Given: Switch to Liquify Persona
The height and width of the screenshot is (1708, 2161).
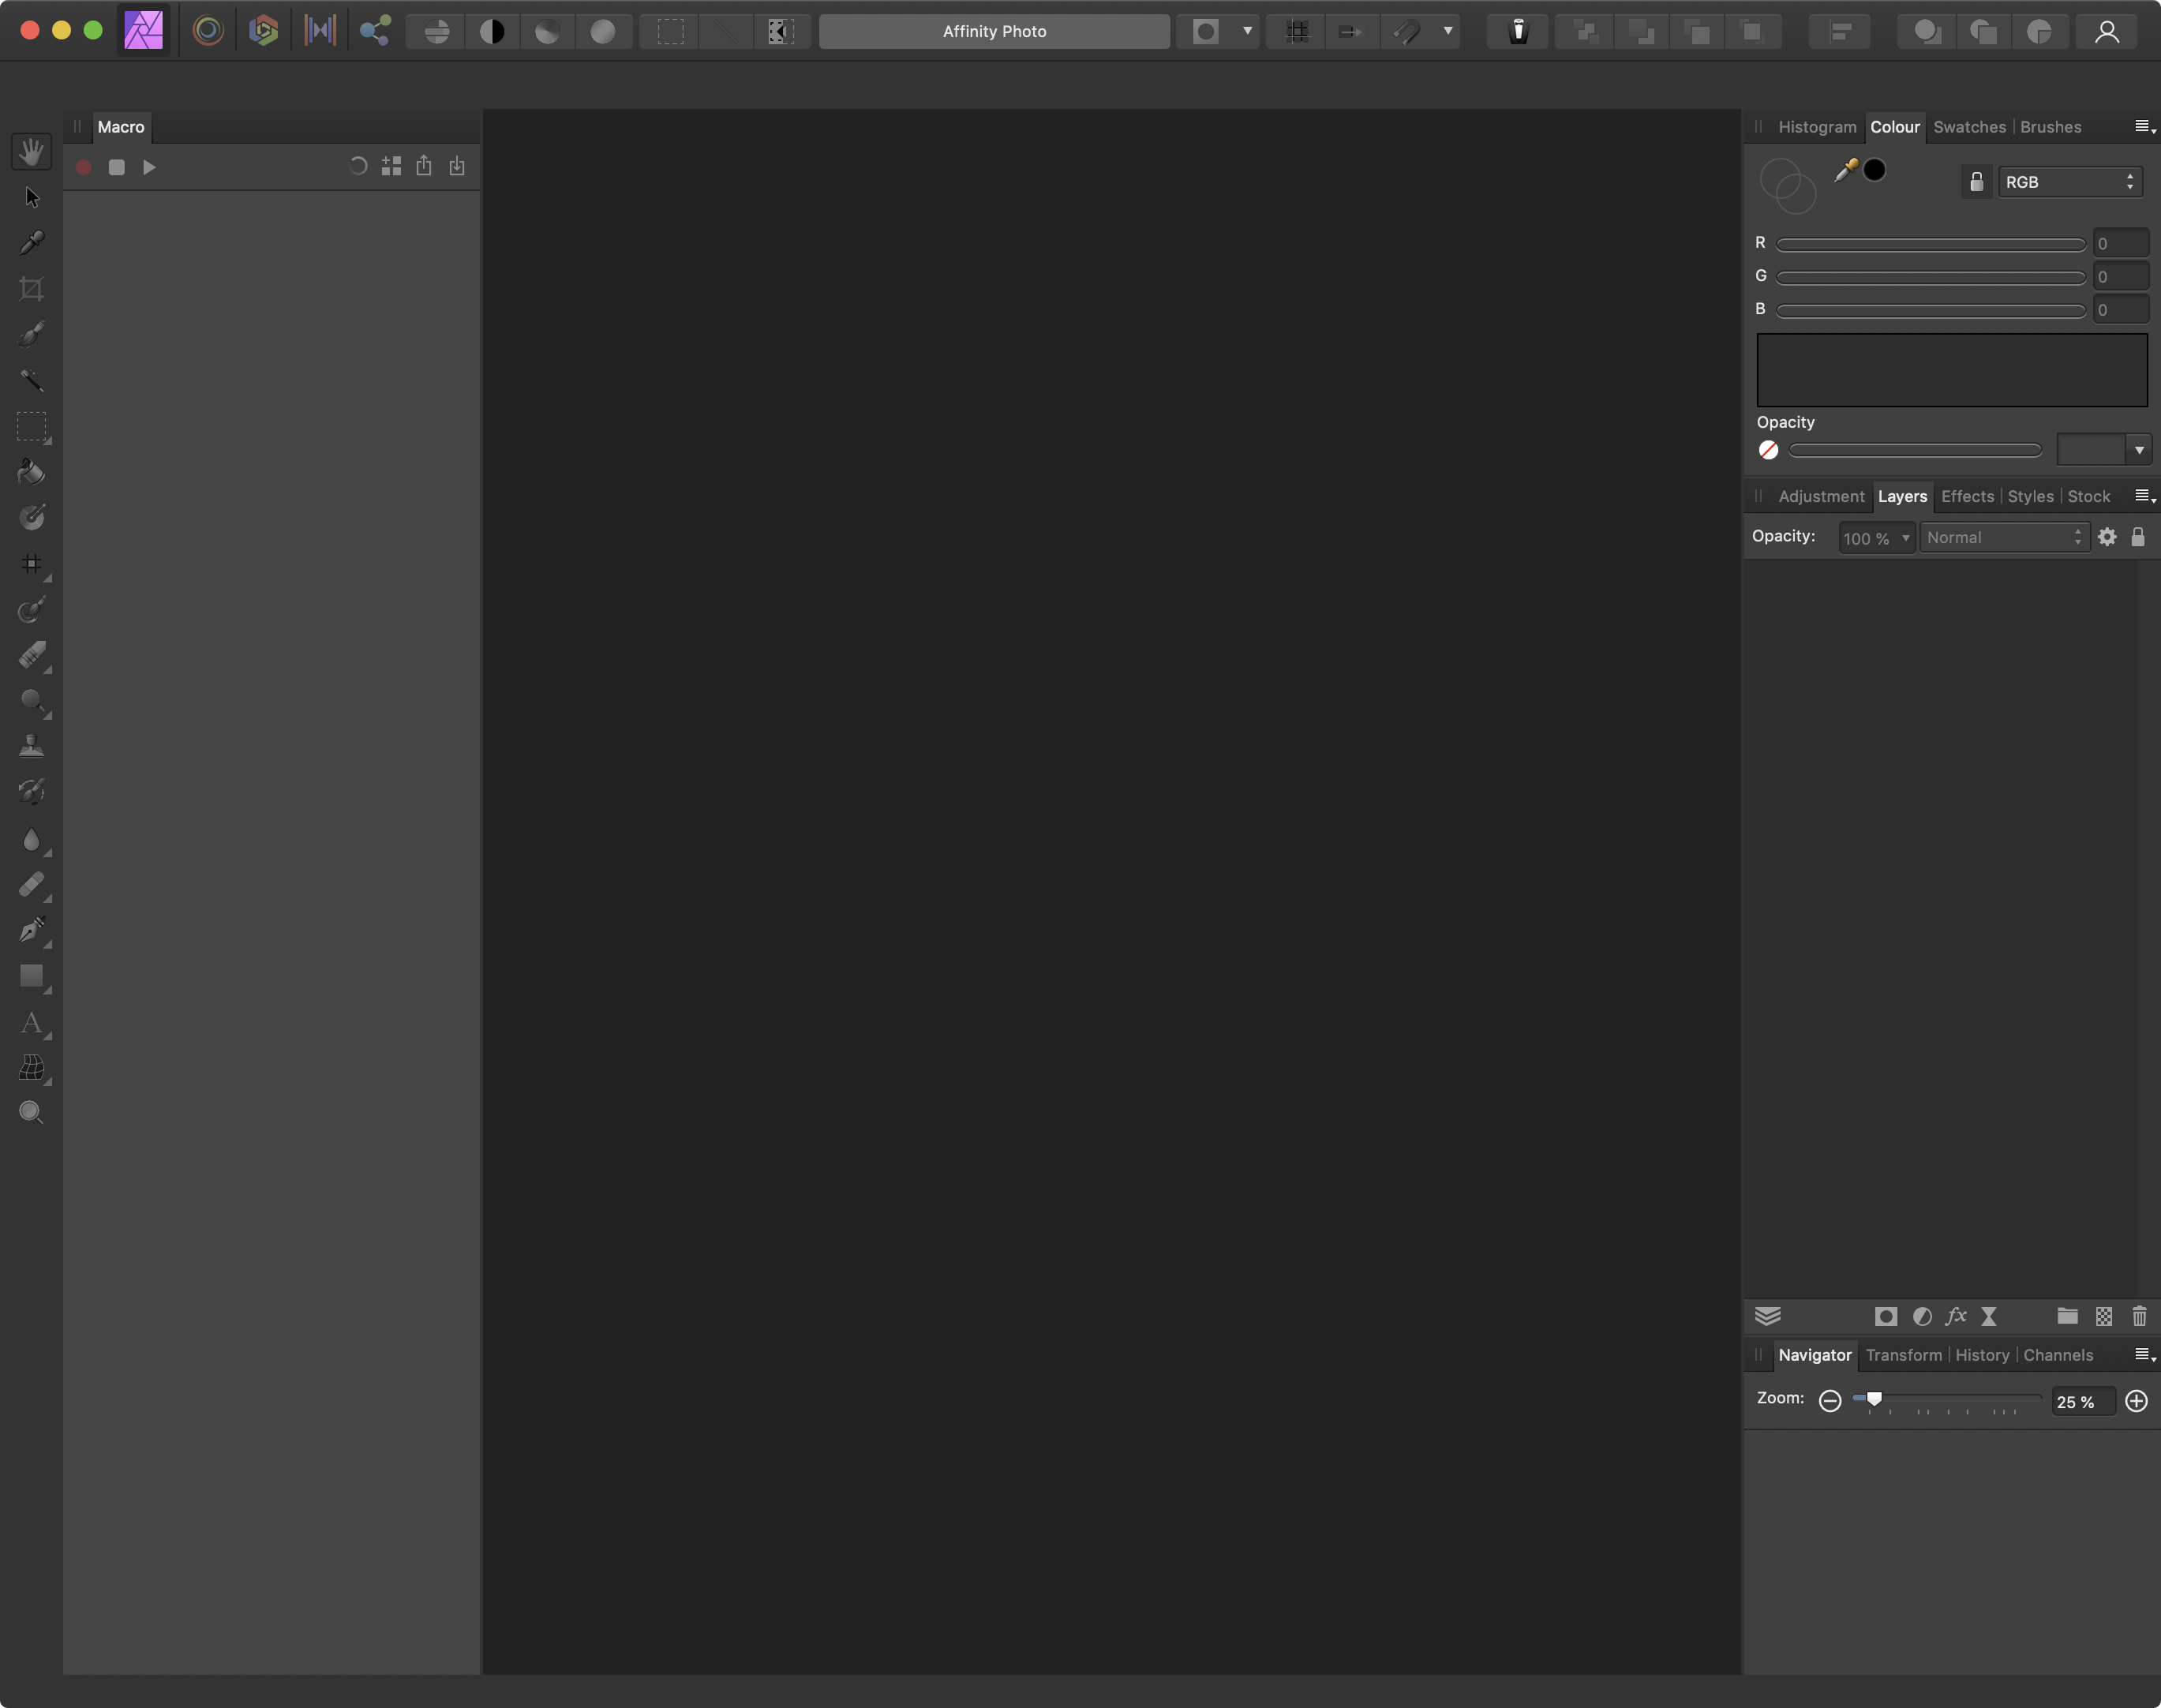Looking at the screenshot, I should (x=208, y=31).
